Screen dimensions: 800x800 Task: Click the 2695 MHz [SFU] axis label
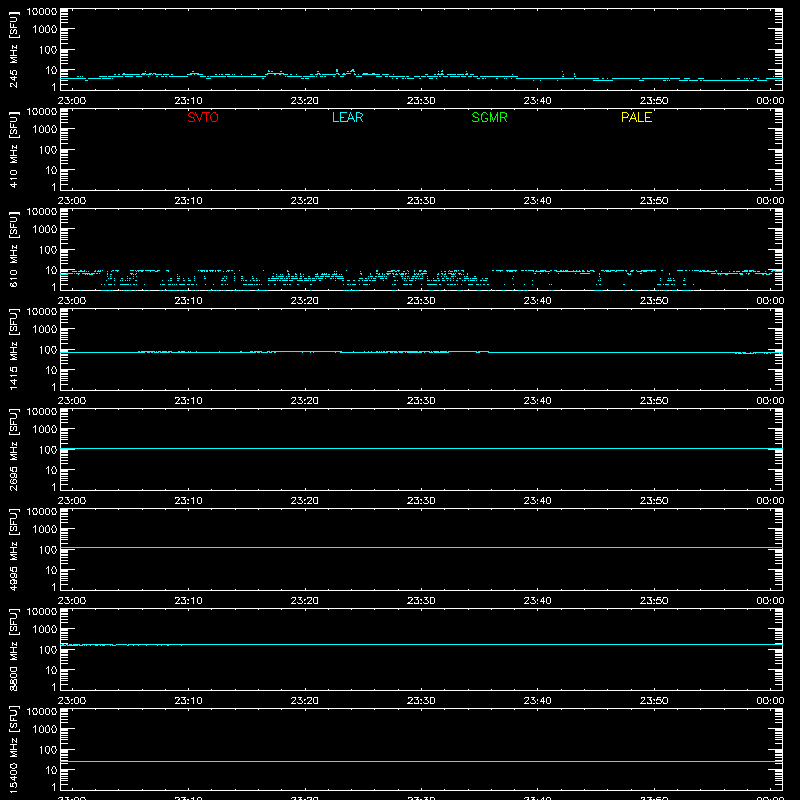pyautogui.click(x=14, y=449)
